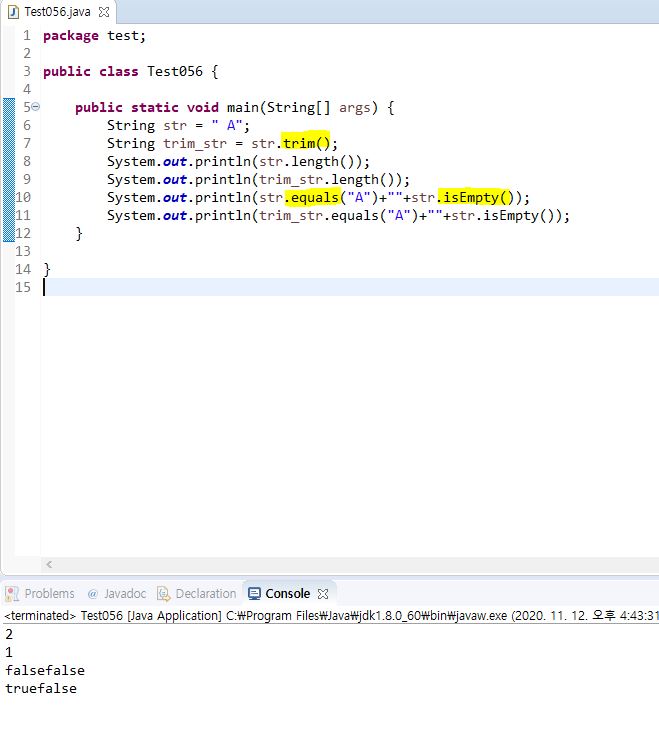The width and height of the screenshot is (659, 749).
Task: Click console output line '2'
Action: tap(9, 634)
